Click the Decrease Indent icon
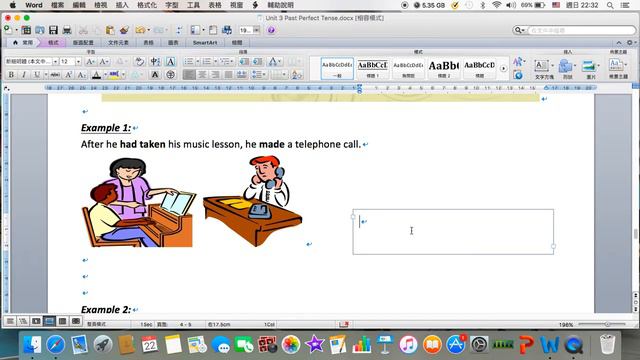The width and height of the screenshot is (640, 360). coord(244,62)
